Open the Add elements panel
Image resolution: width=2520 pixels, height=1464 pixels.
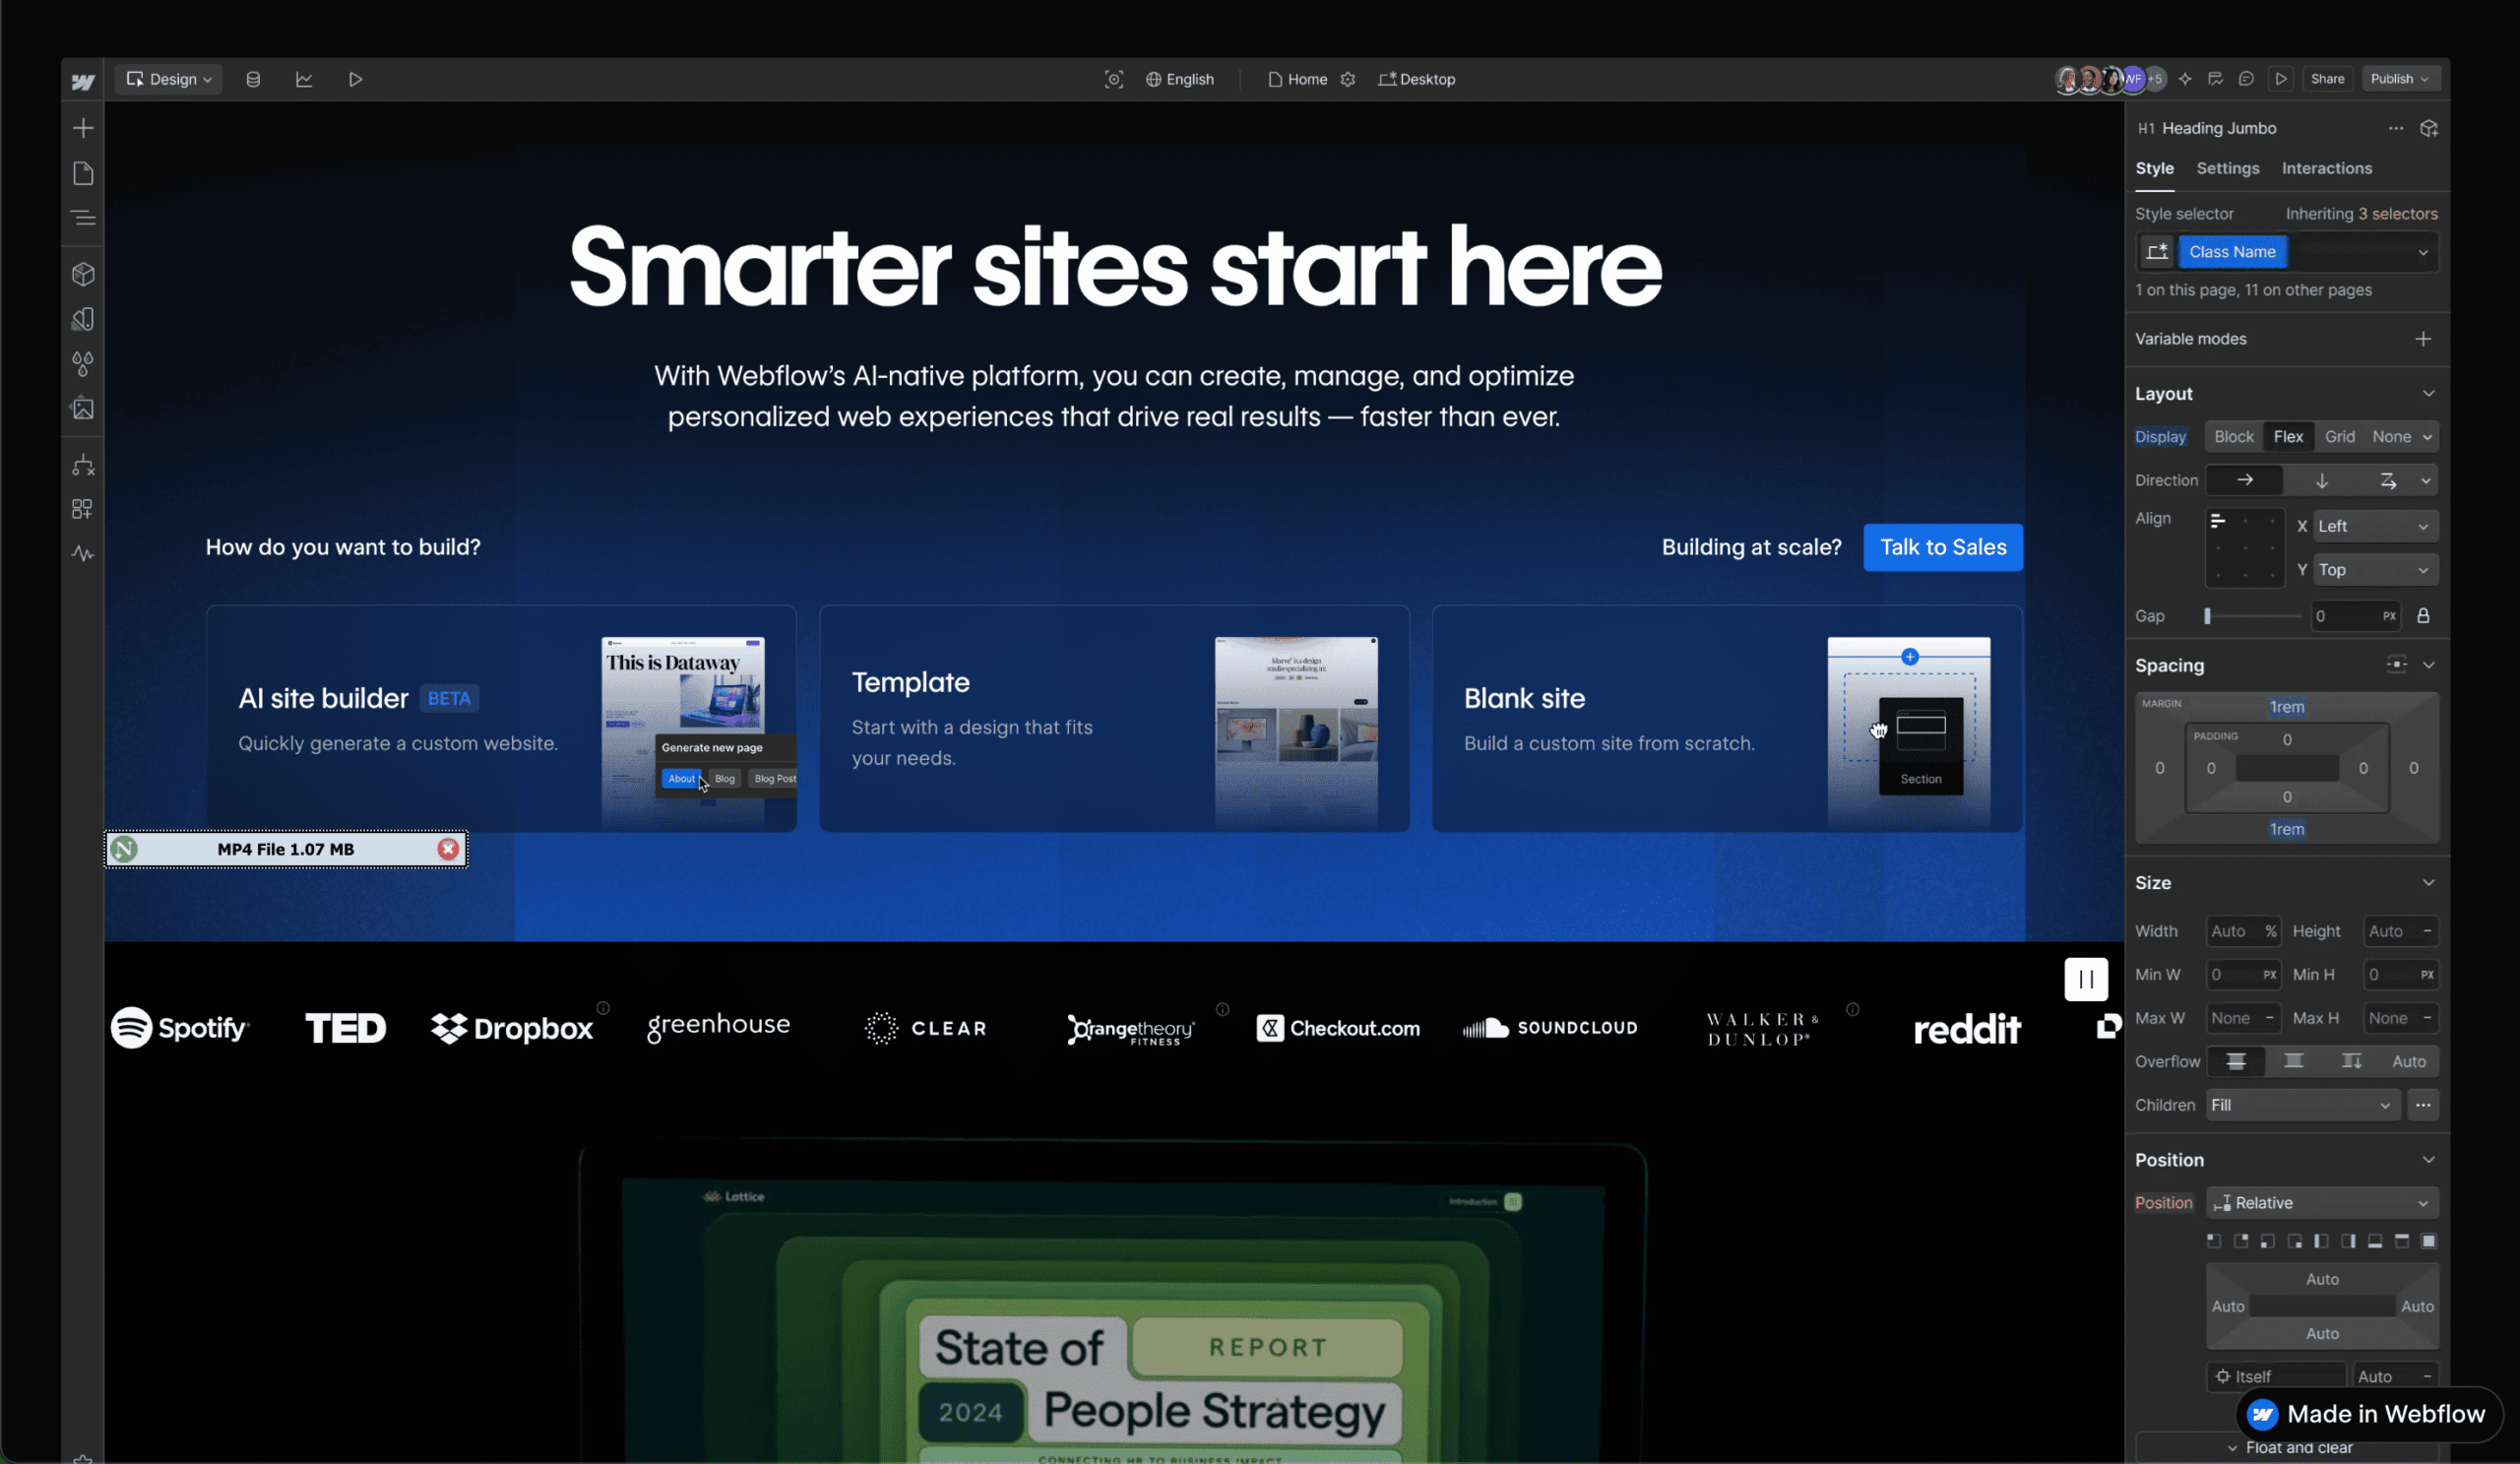[x=83, y=128]
